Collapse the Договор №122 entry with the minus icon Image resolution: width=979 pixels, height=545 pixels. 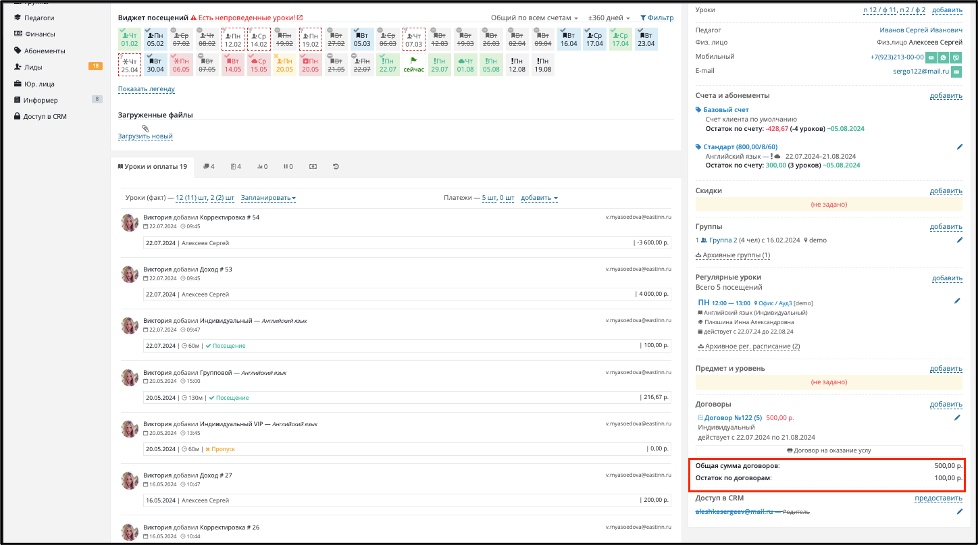coord(700,418)
